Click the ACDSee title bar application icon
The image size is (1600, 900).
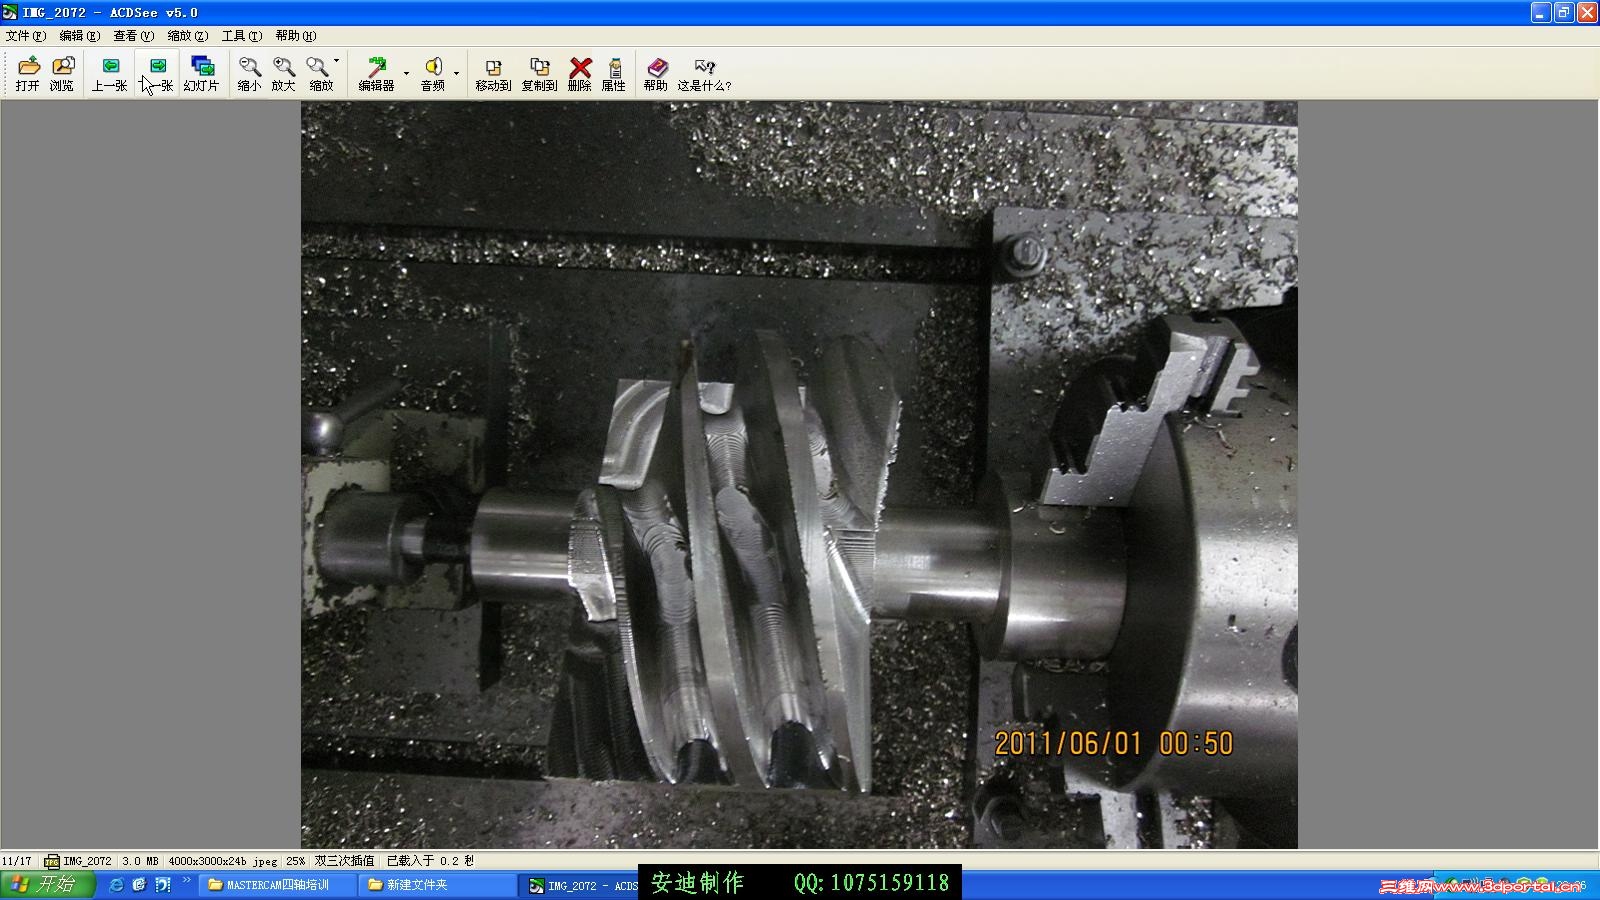pos(10,13)
